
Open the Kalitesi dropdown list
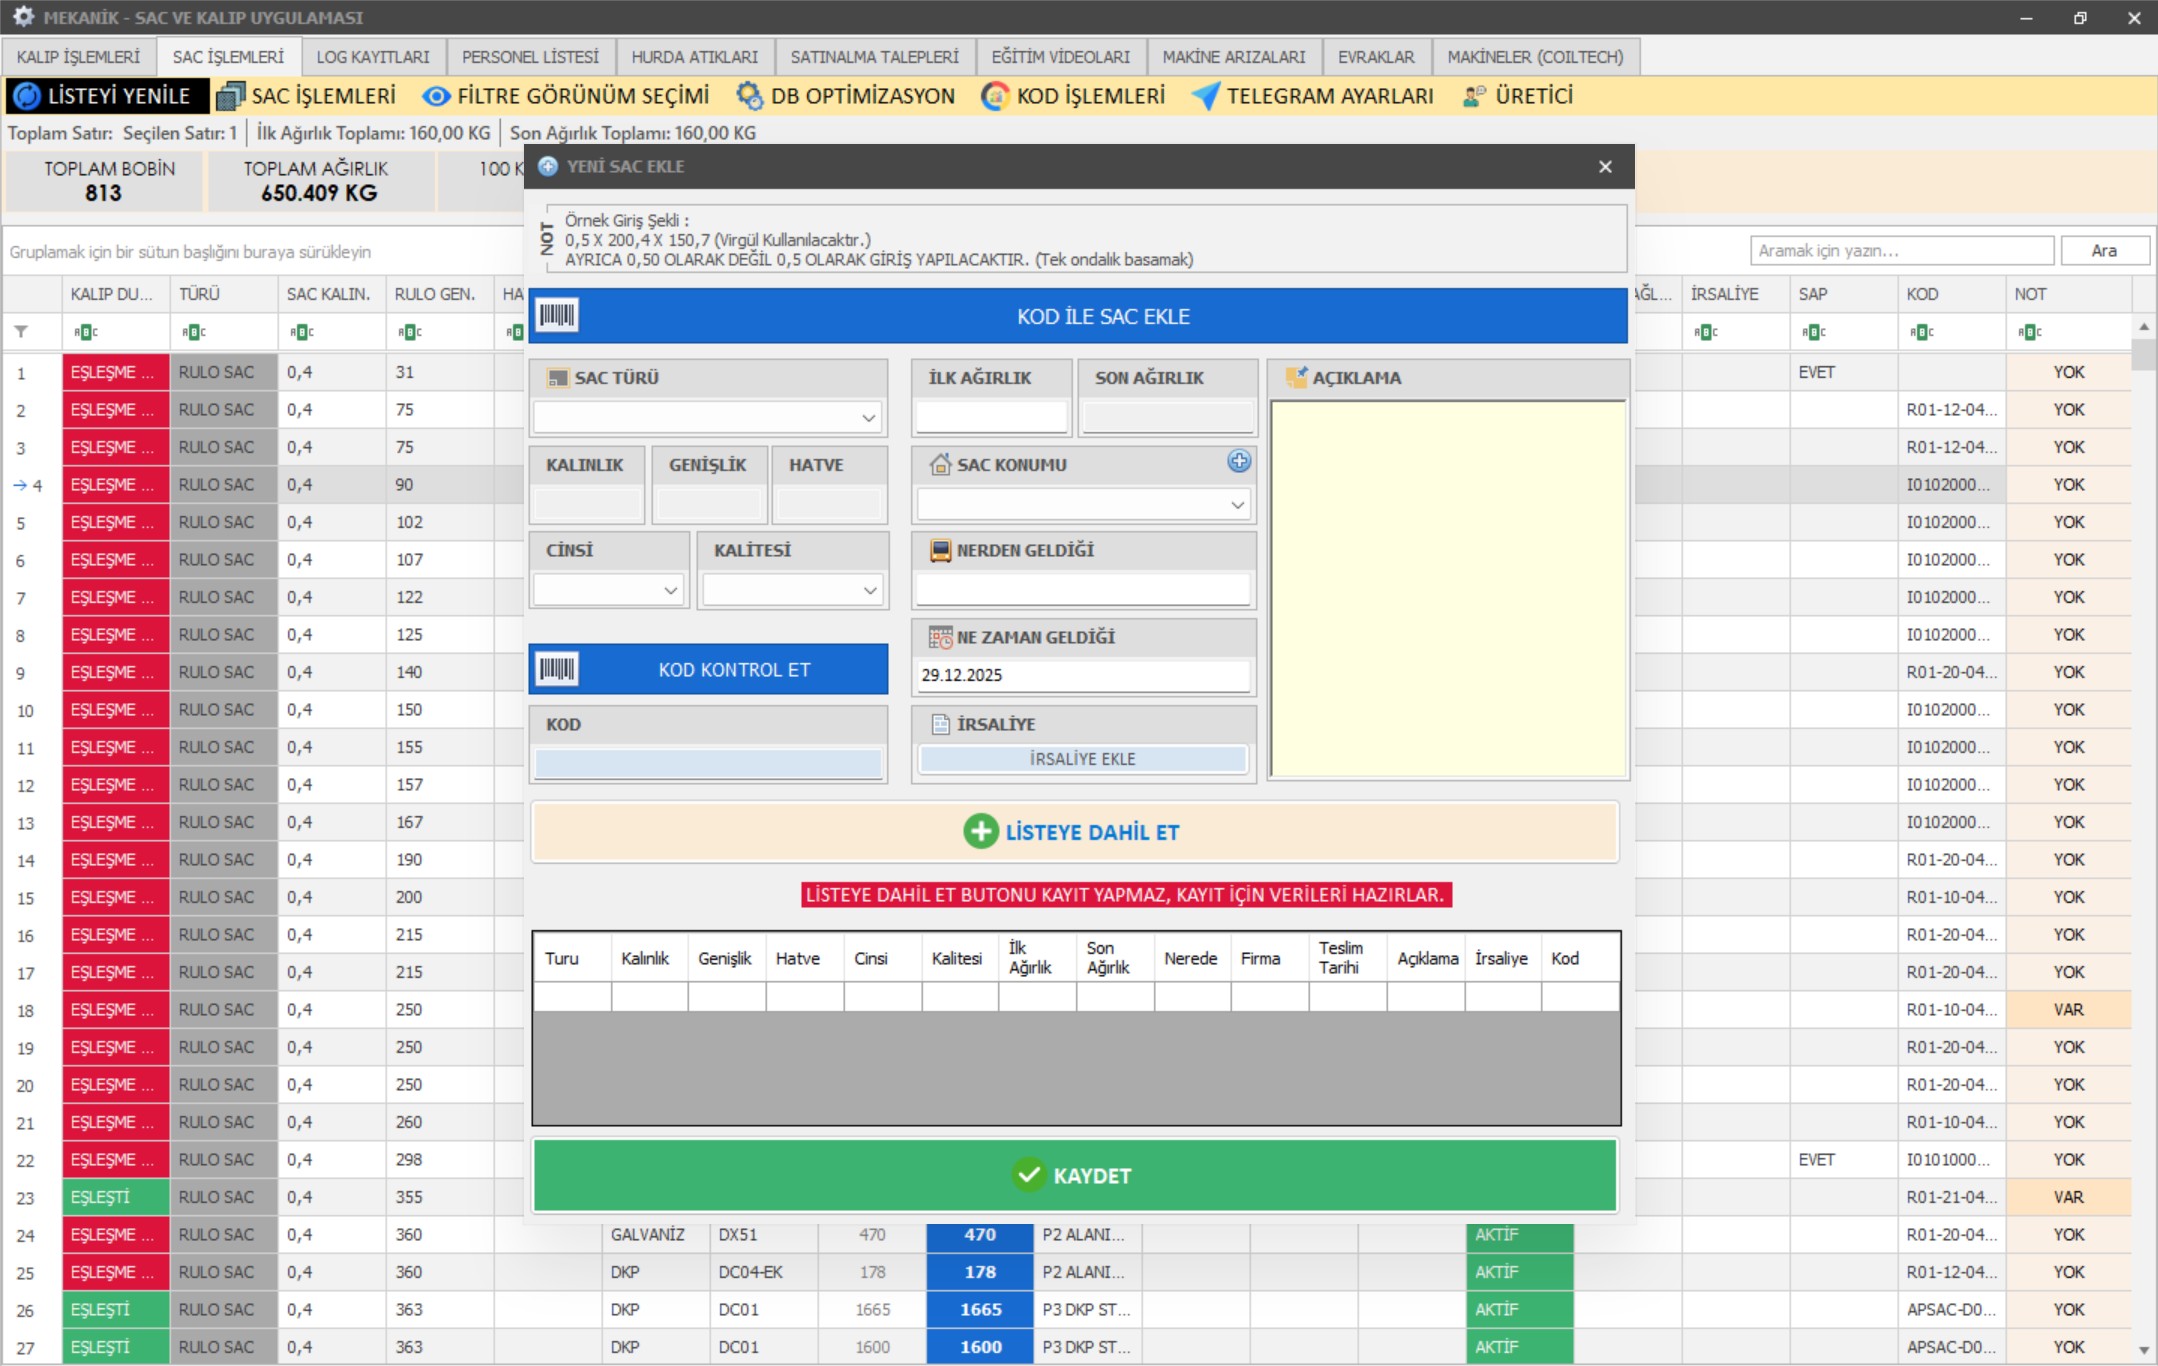870,591
